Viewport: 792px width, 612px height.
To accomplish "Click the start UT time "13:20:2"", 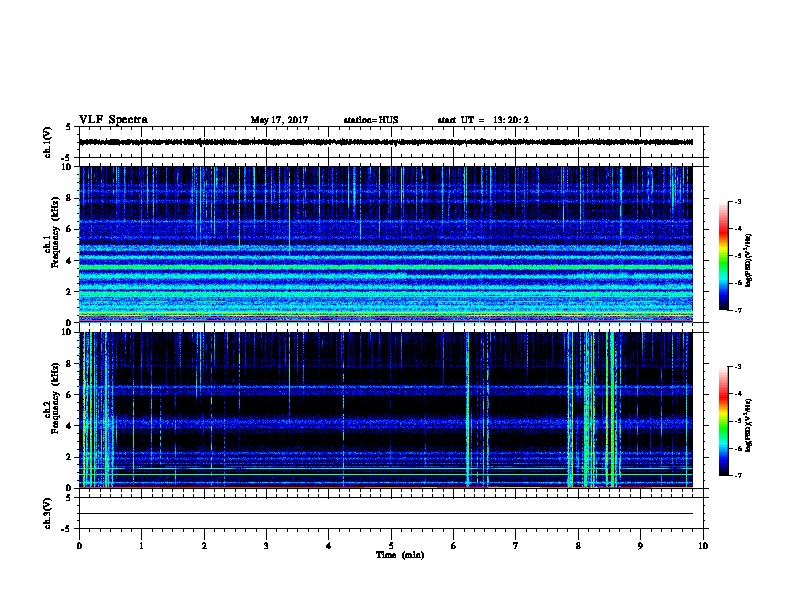I will [x=511, y=120].
